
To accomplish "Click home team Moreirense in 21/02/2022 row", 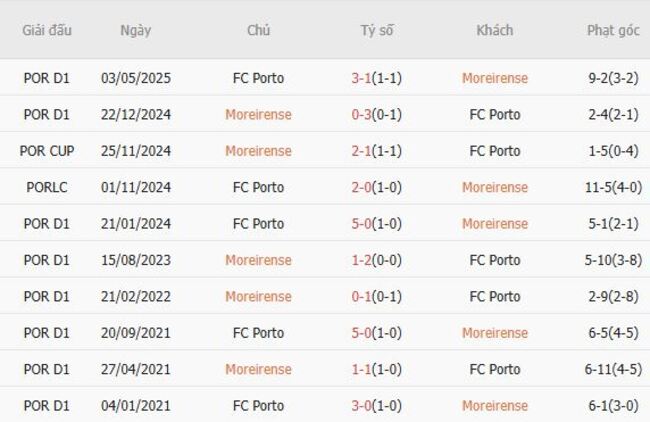I will [x=258, y=296].
